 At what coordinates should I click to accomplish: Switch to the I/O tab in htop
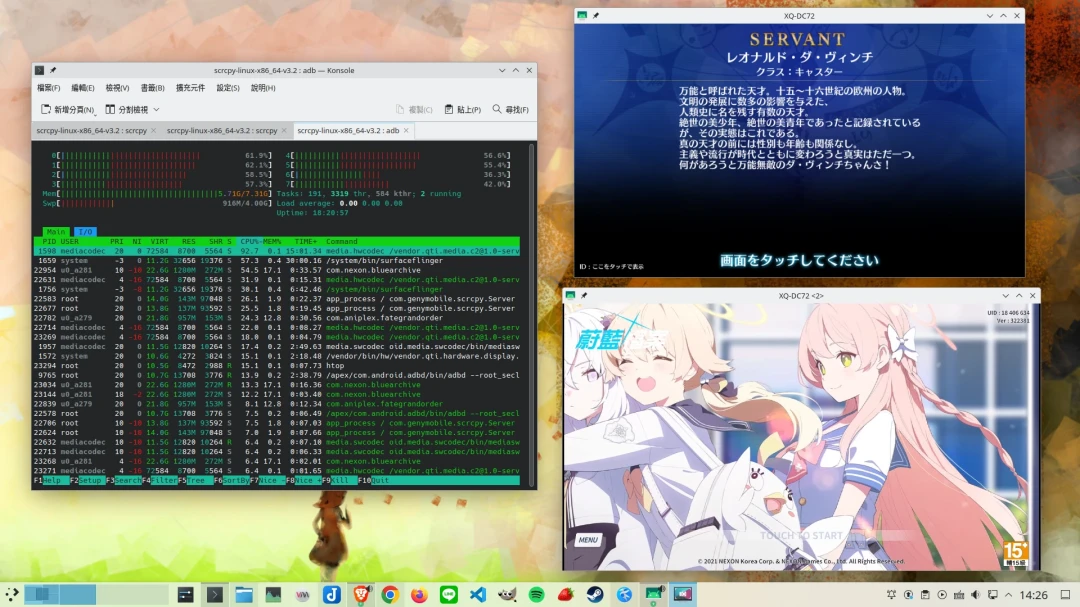pyautogui.click(x=84, y=232)
